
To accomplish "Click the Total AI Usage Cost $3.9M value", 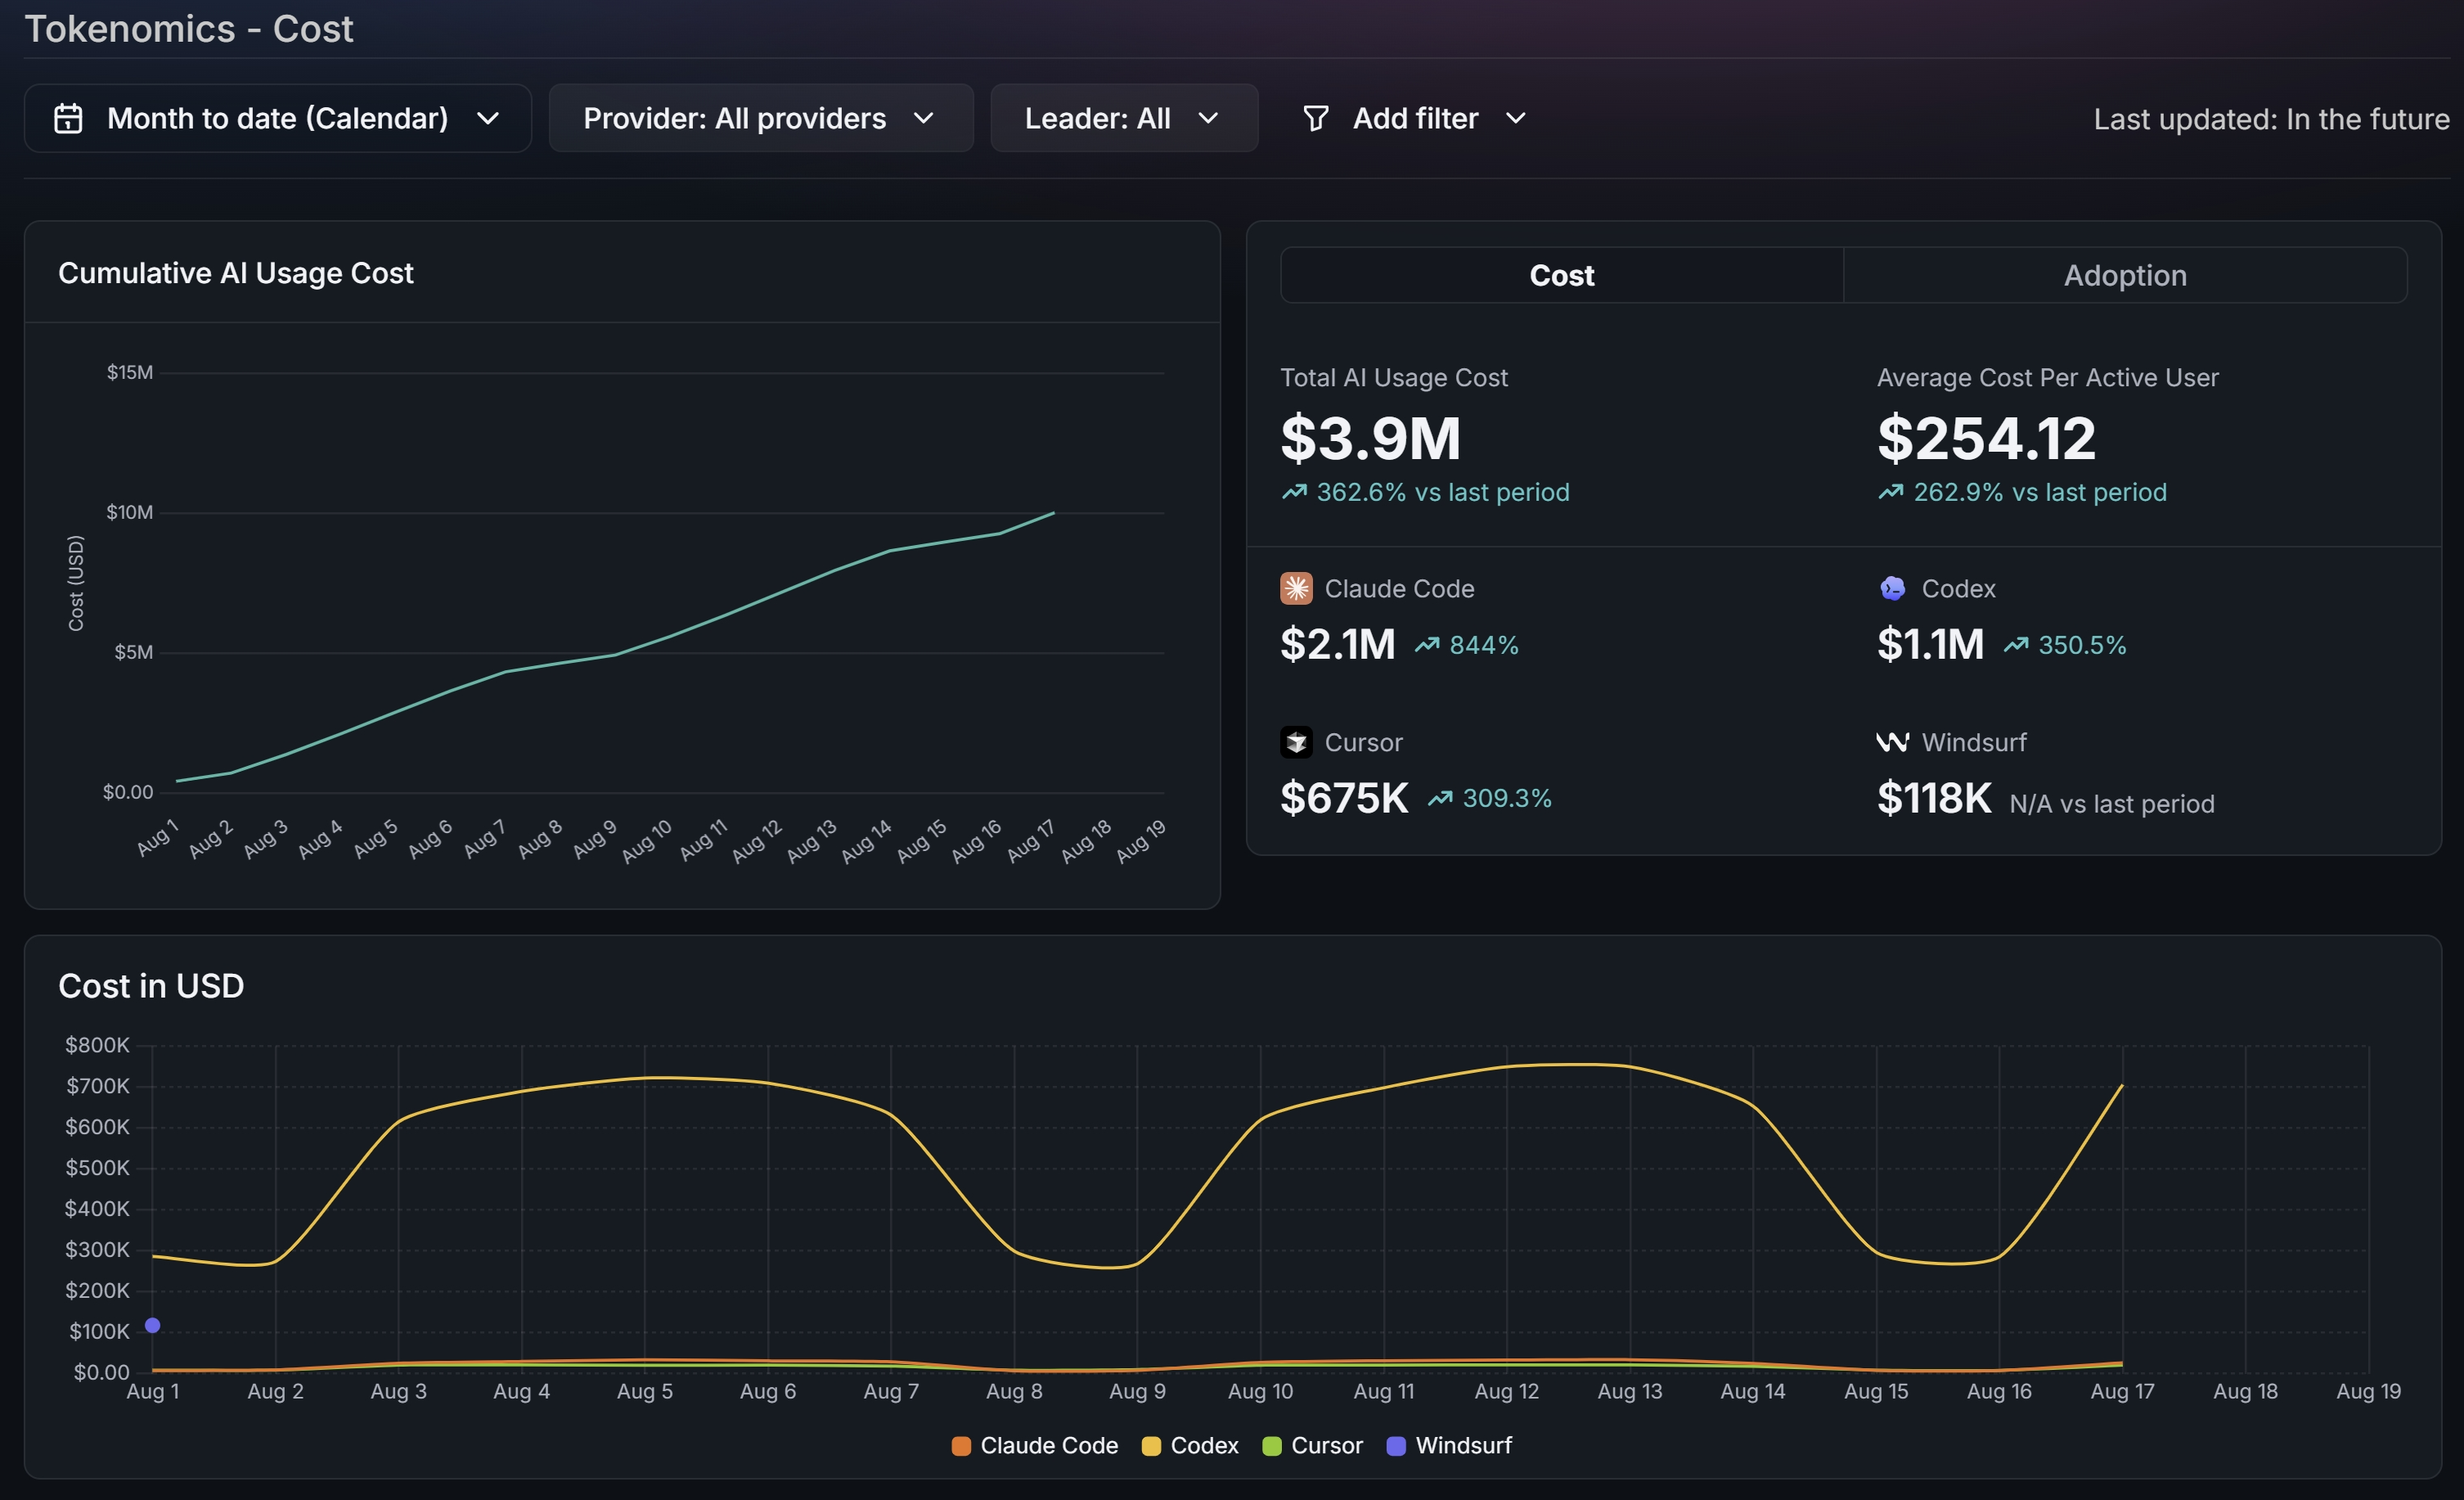I will (x=1371, y=438).
